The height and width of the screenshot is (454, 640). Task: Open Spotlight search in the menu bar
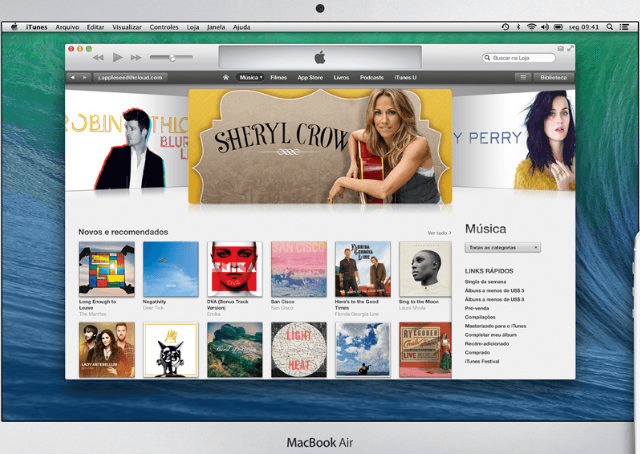608,26
